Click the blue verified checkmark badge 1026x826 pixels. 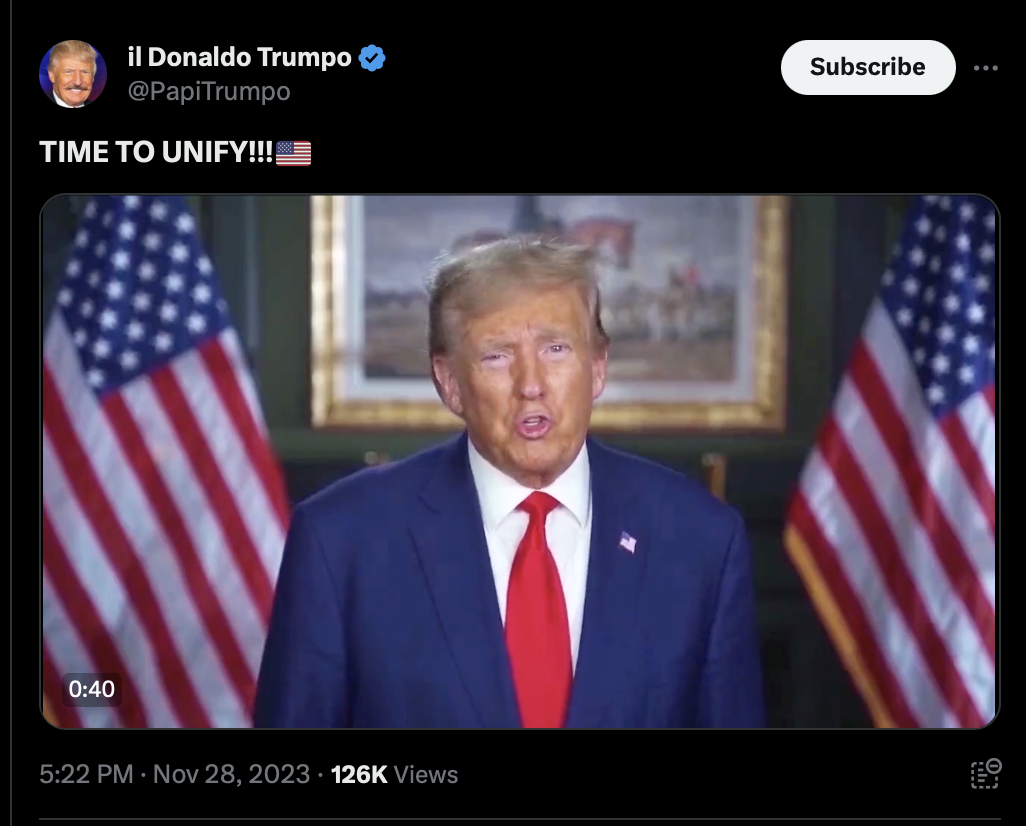[x=372, y=58]
